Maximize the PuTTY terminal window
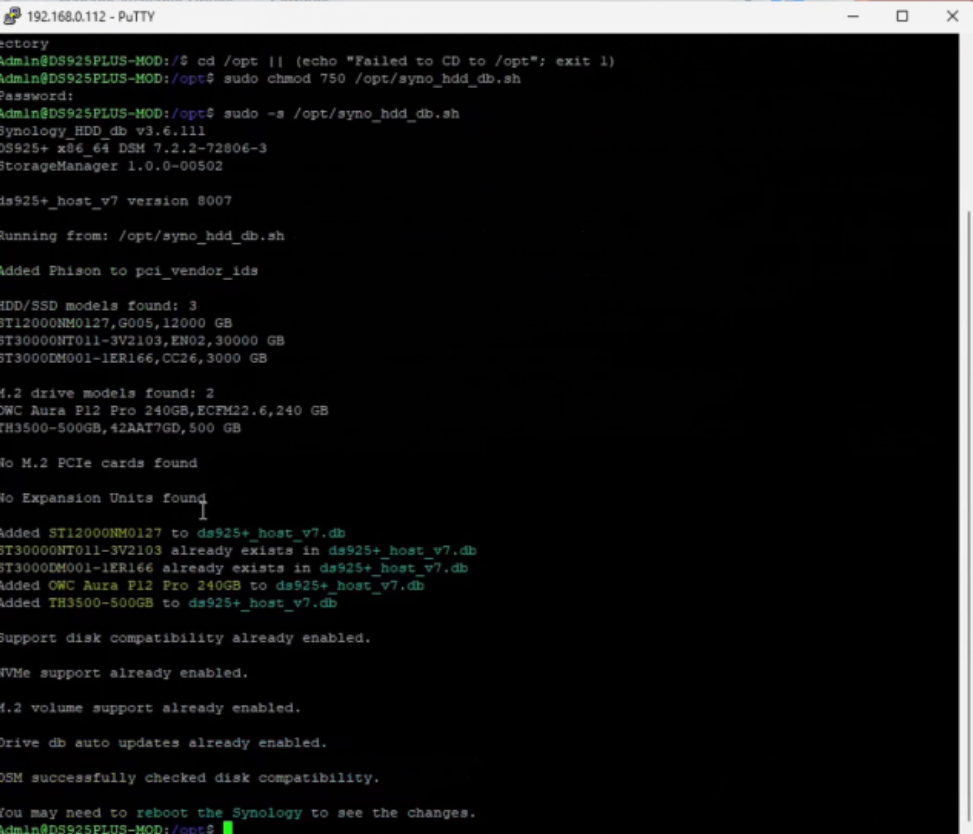 (902, 16)
